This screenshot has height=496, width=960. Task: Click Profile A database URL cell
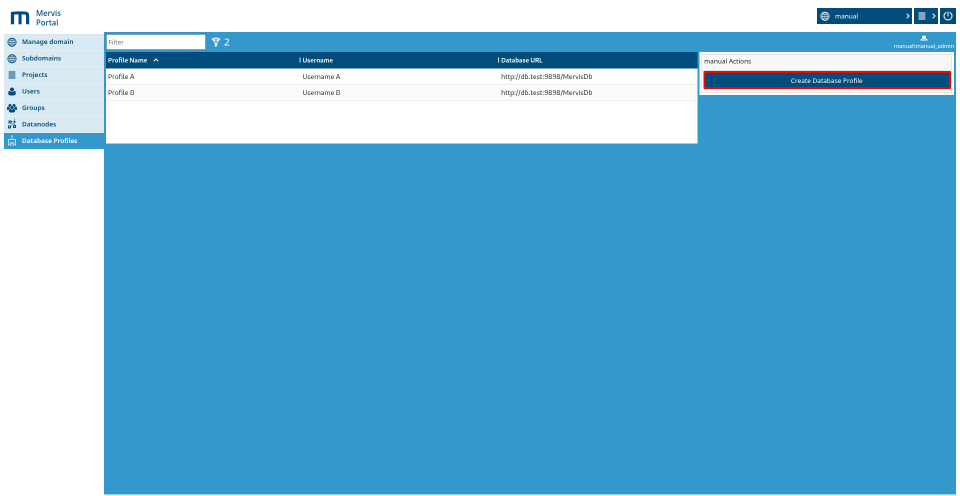pyautogui.click(x=547, y=77)
